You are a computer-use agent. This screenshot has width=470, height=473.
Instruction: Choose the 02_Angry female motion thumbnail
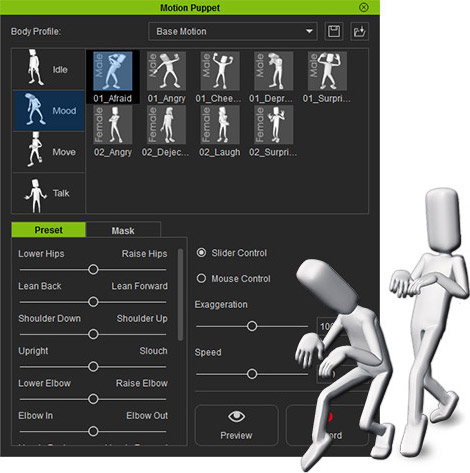113,125
